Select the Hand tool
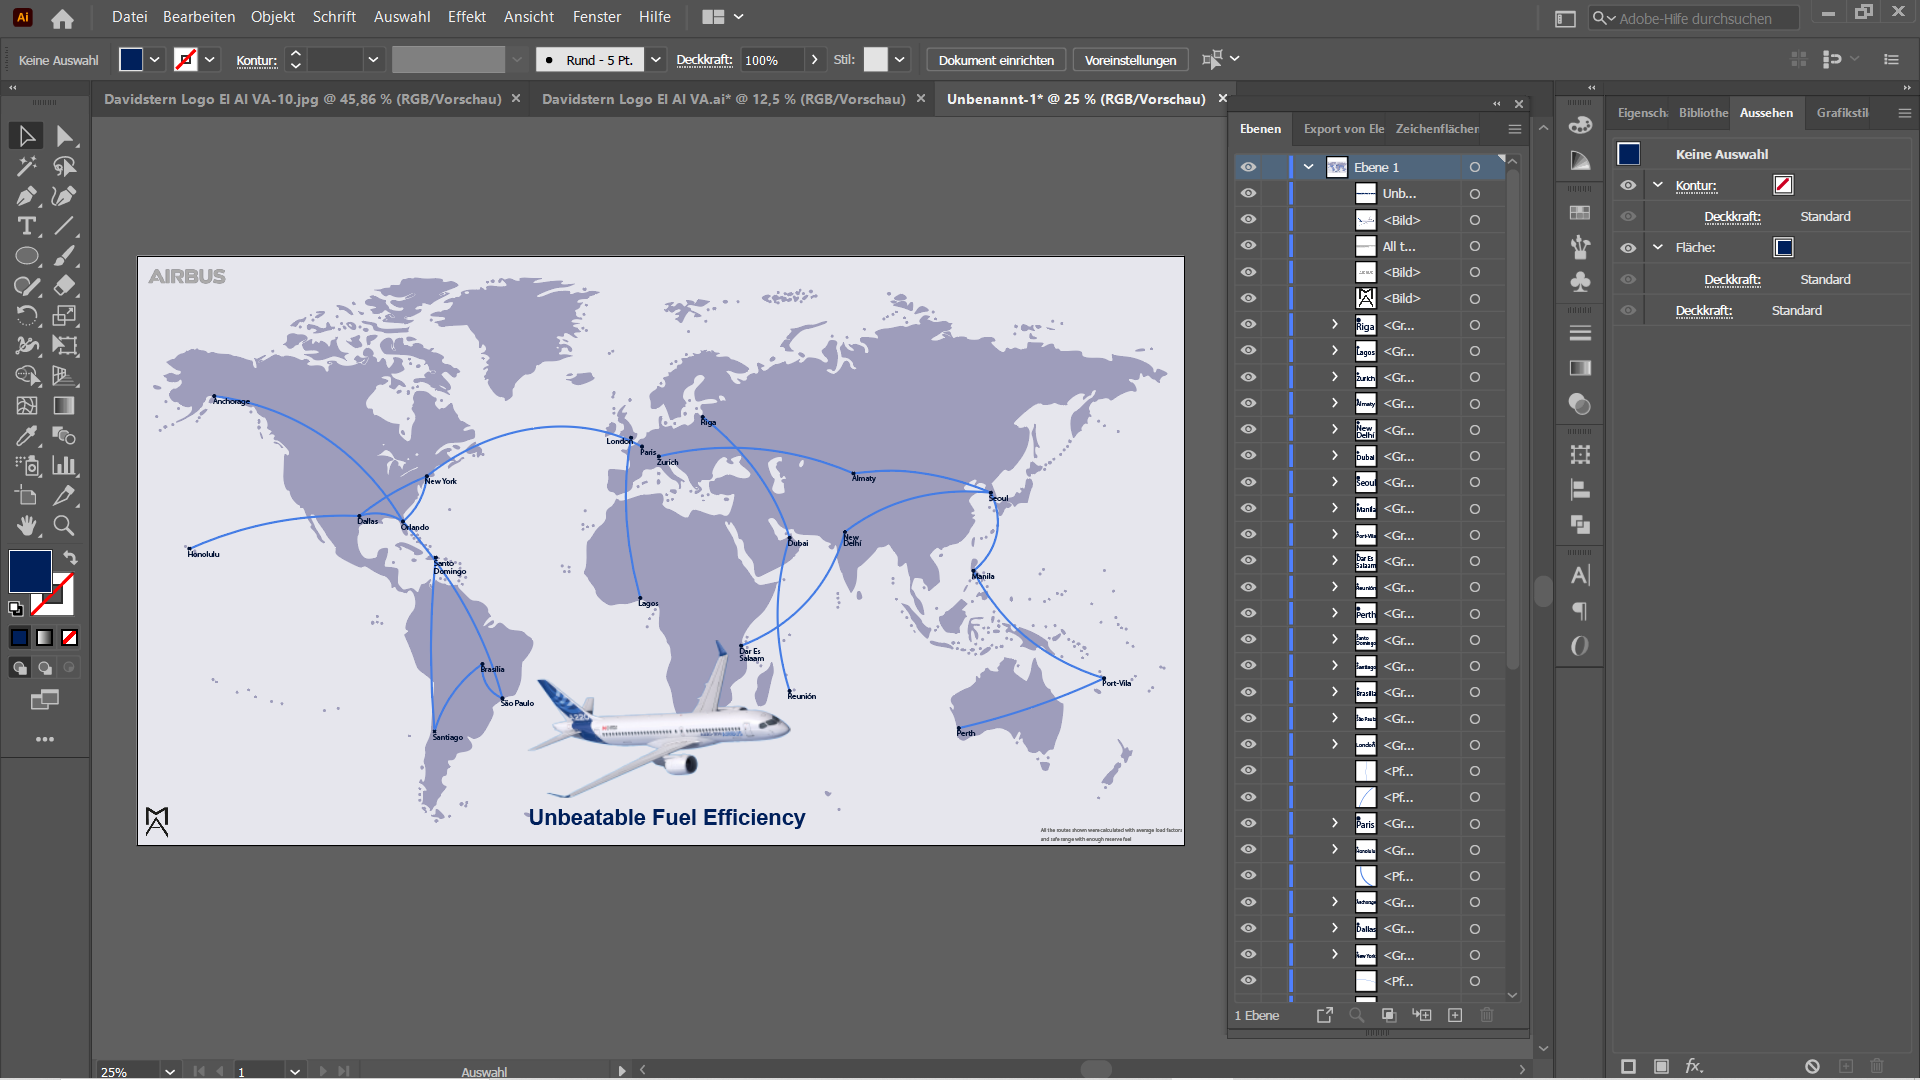The image size is (1920, 1080). [27, 526]
